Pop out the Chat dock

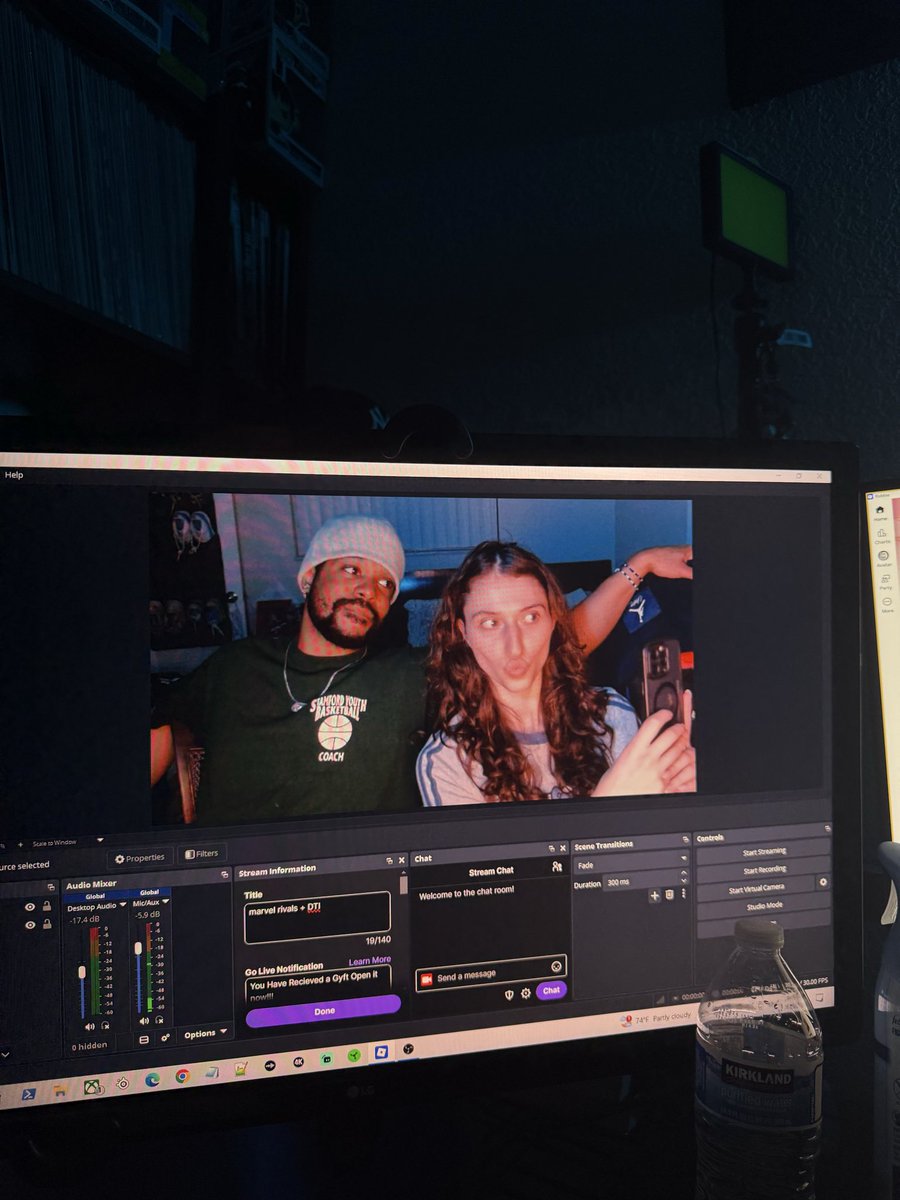550,848
